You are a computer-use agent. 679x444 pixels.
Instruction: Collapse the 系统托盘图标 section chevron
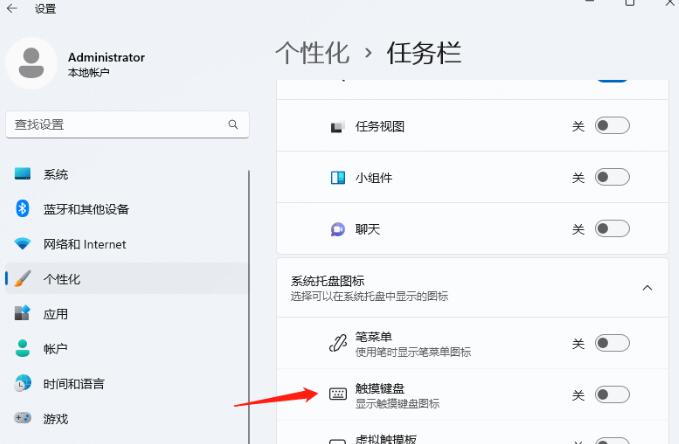coord(647,288)
